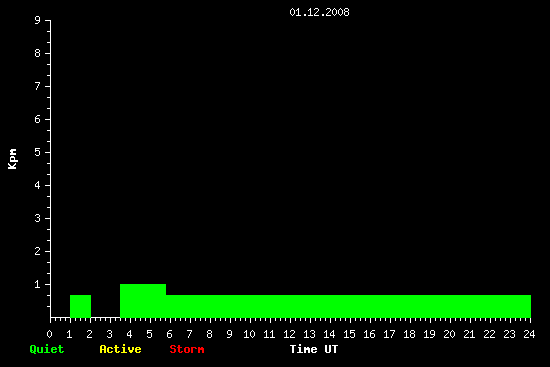This screenshot has height=367, width=550.
Task: Click the 18 label on time axis
Action: 409,334
